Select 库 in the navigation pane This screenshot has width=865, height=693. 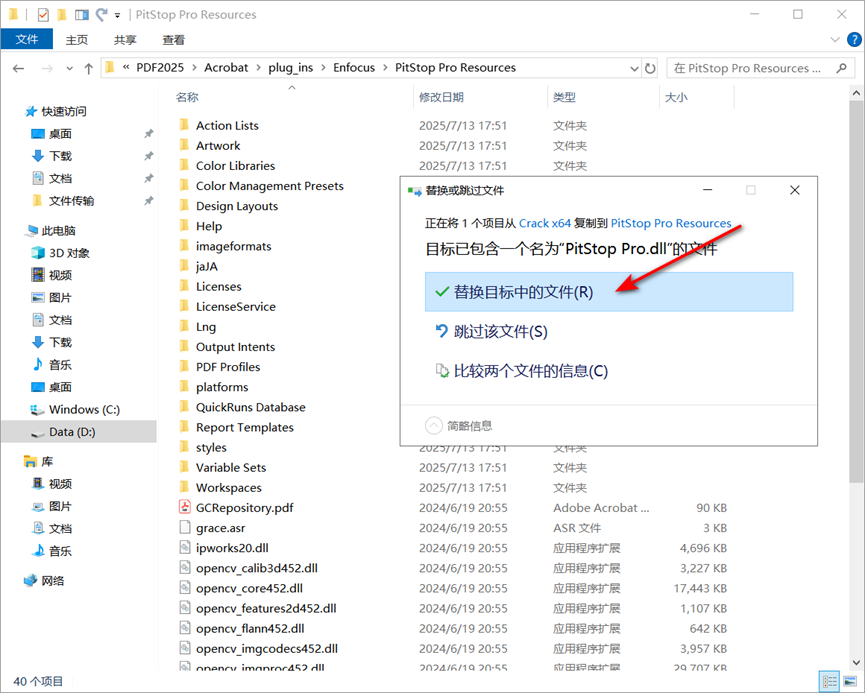point(47,461)
